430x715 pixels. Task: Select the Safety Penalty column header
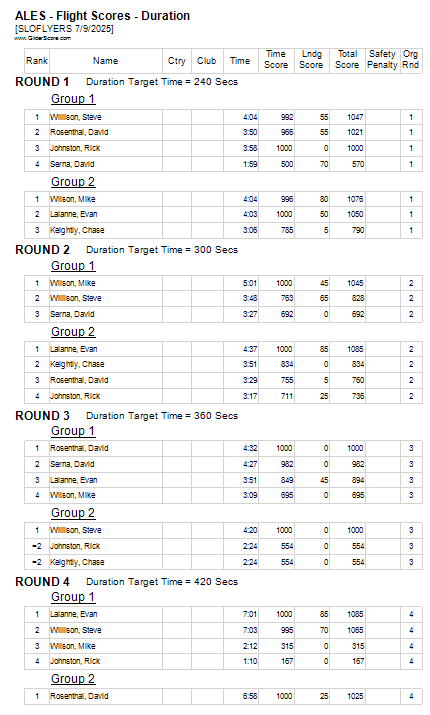coord(383,60)
